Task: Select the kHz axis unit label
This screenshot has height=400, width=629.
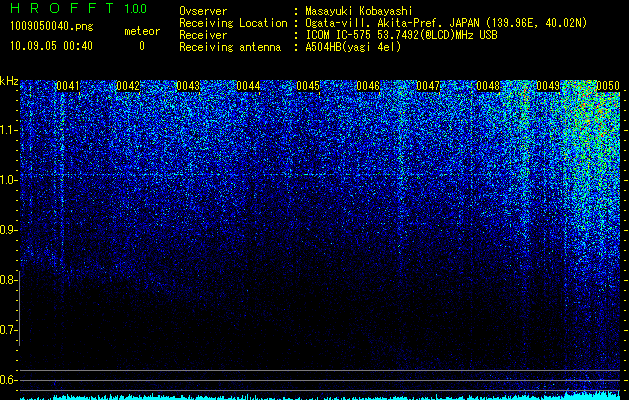Action: tap(9, 81)
